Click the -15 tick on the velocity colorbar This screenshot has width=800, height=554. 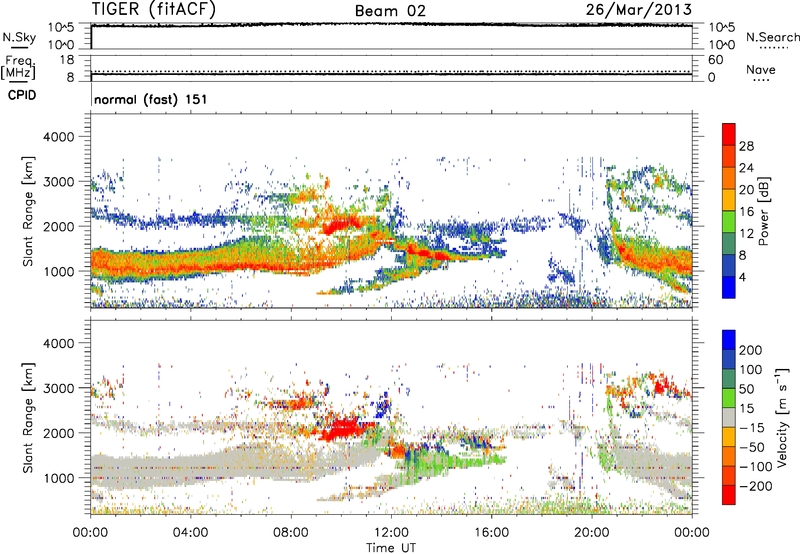pyautogui.click(x=752, y=428)
